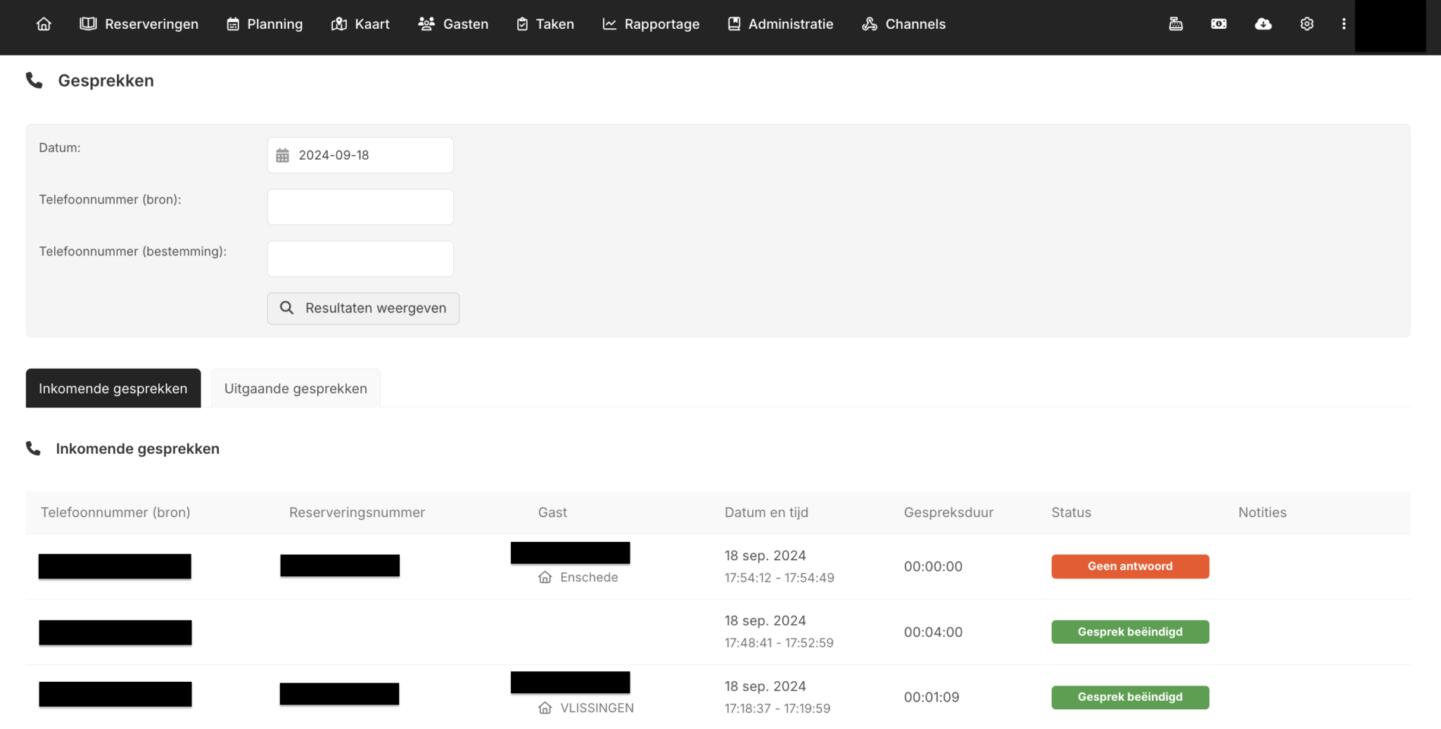1441x729 pixels.
Task: Click the banknote payment icon
Action: (x=1219, y=24)
